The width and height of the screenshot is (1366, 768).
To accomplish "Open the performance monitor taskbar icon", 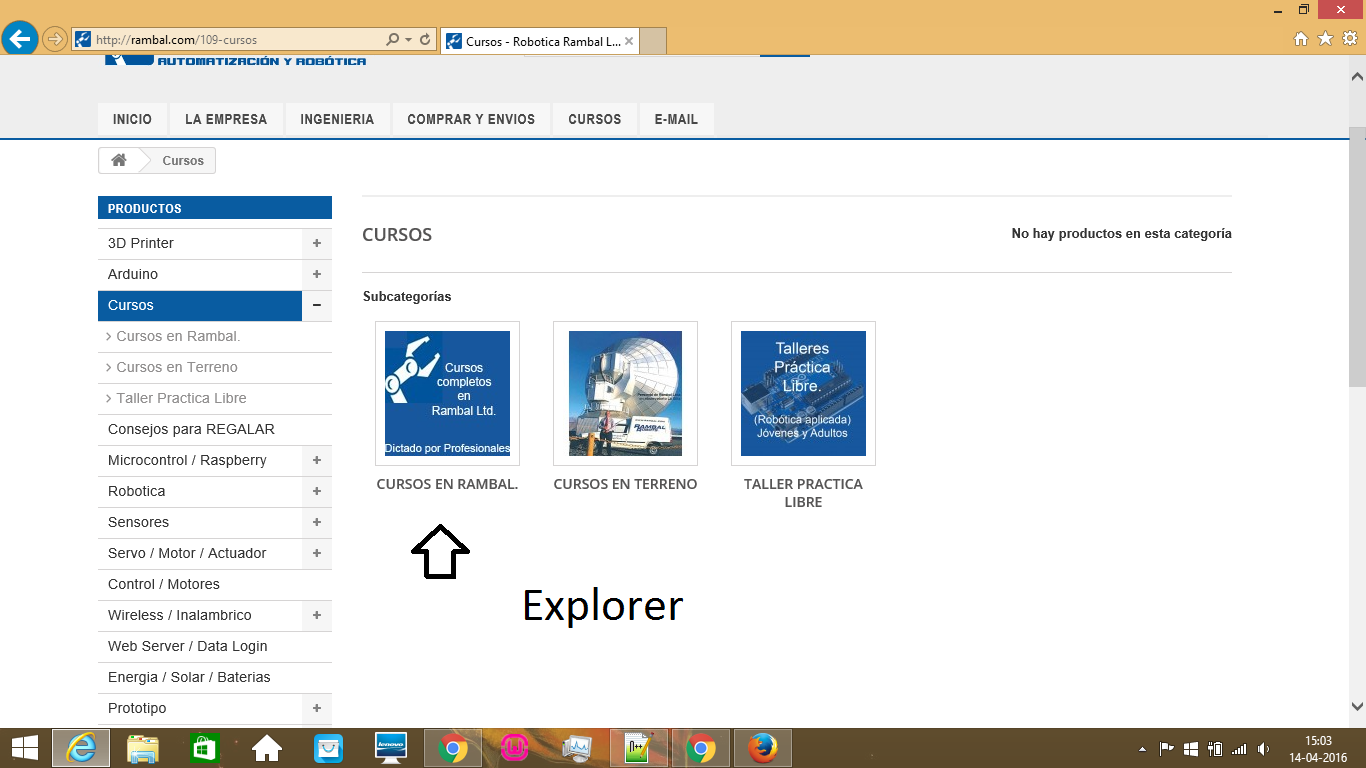I will (577, 748).
